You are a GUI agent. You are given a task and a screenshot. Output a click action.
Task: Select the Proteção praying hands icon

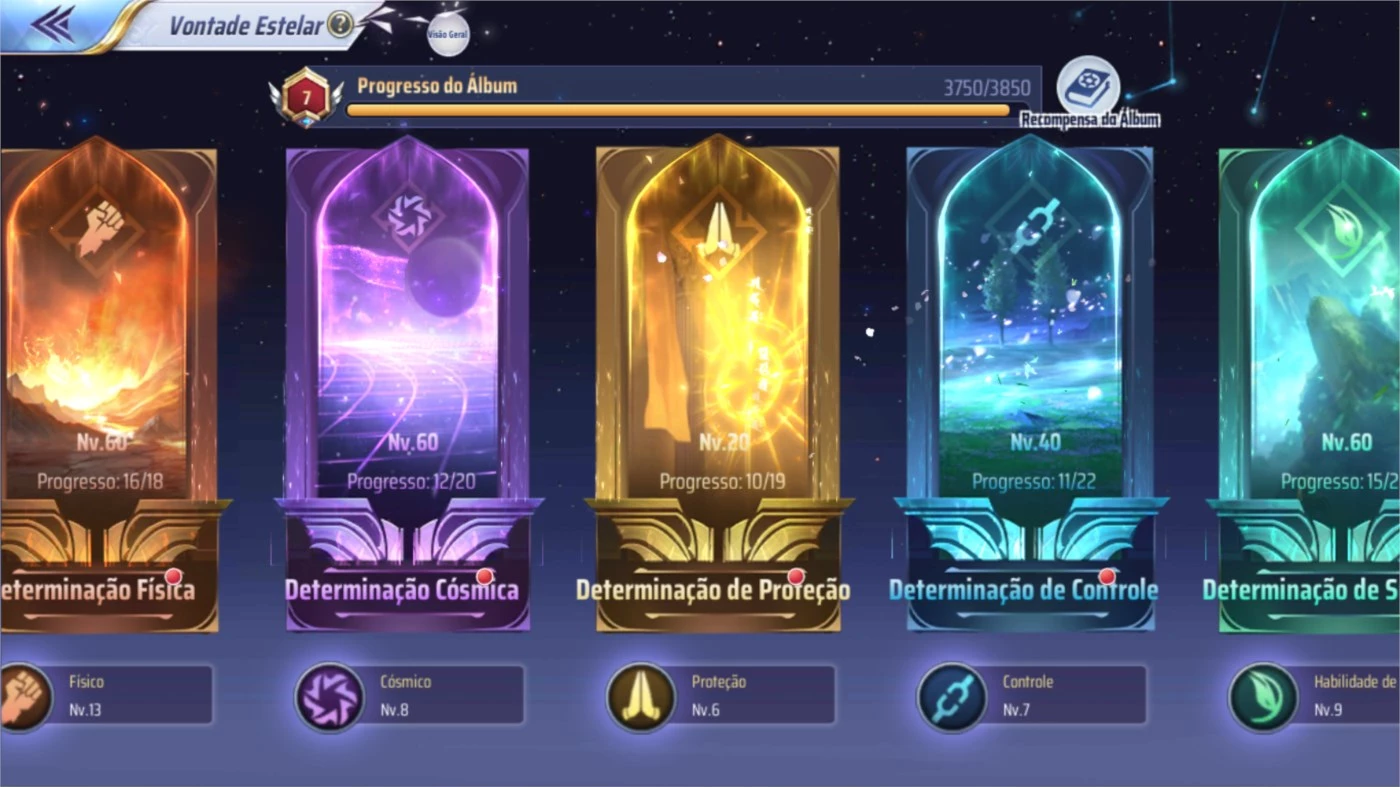tap(641, 697)
